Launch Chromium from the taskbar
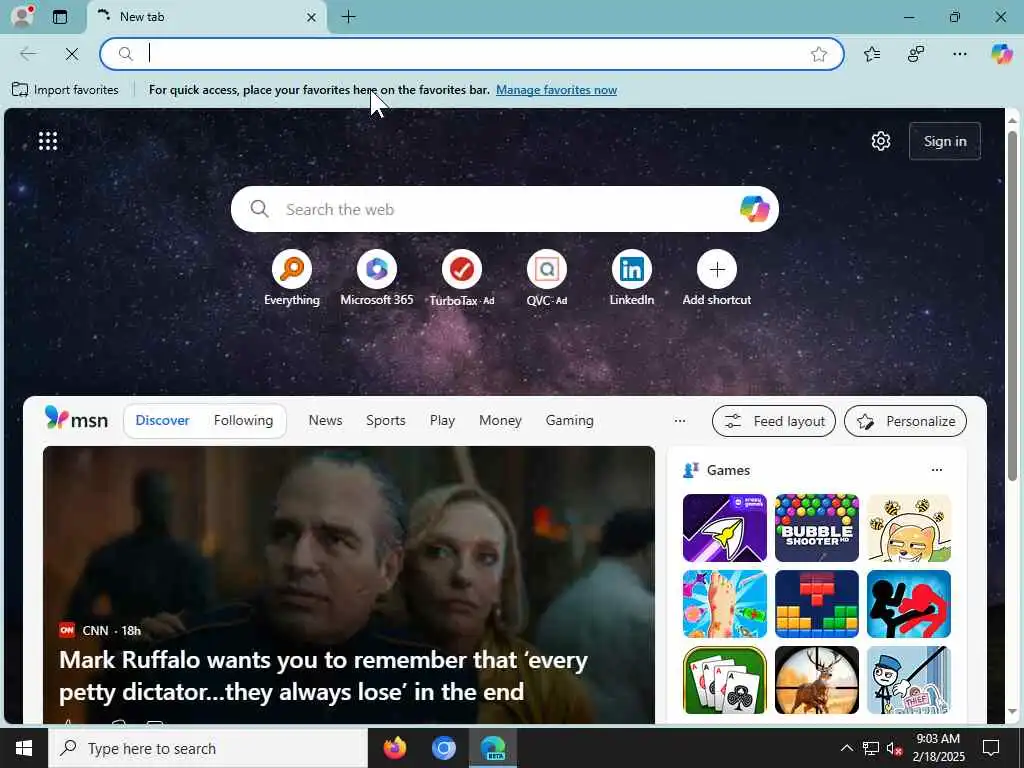Screen dimensions: 1024x768 443,748
